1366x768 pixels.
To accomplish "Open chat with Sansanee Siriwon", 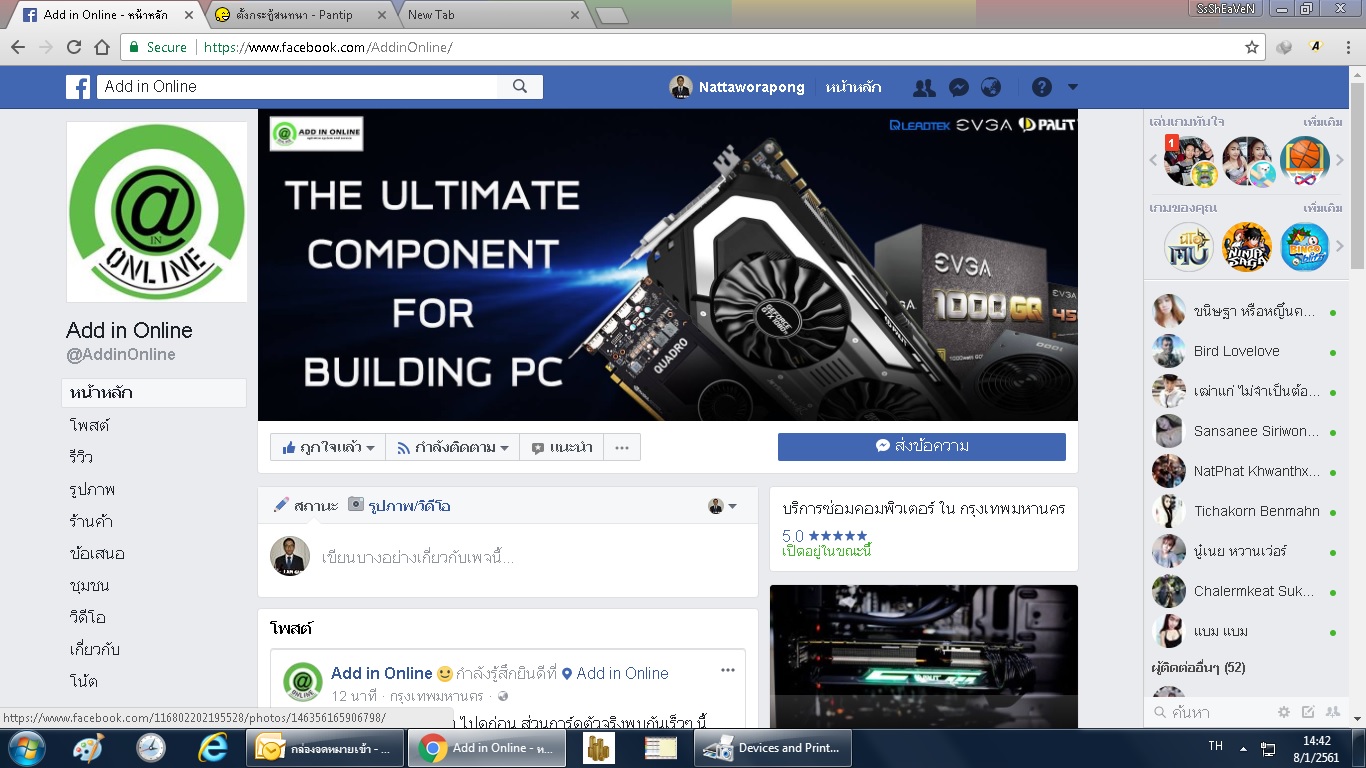I will [x=1245, y=431].
